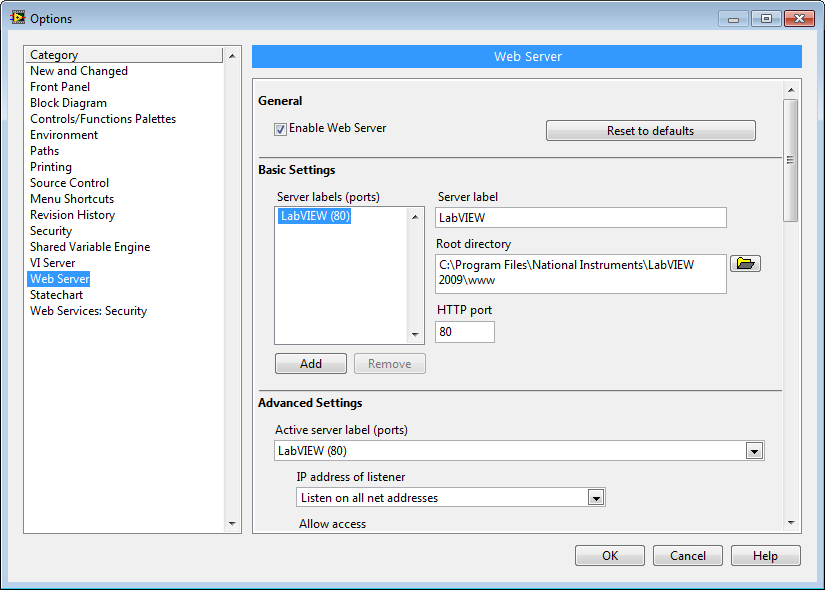Select Environment category

pos(64,135)
